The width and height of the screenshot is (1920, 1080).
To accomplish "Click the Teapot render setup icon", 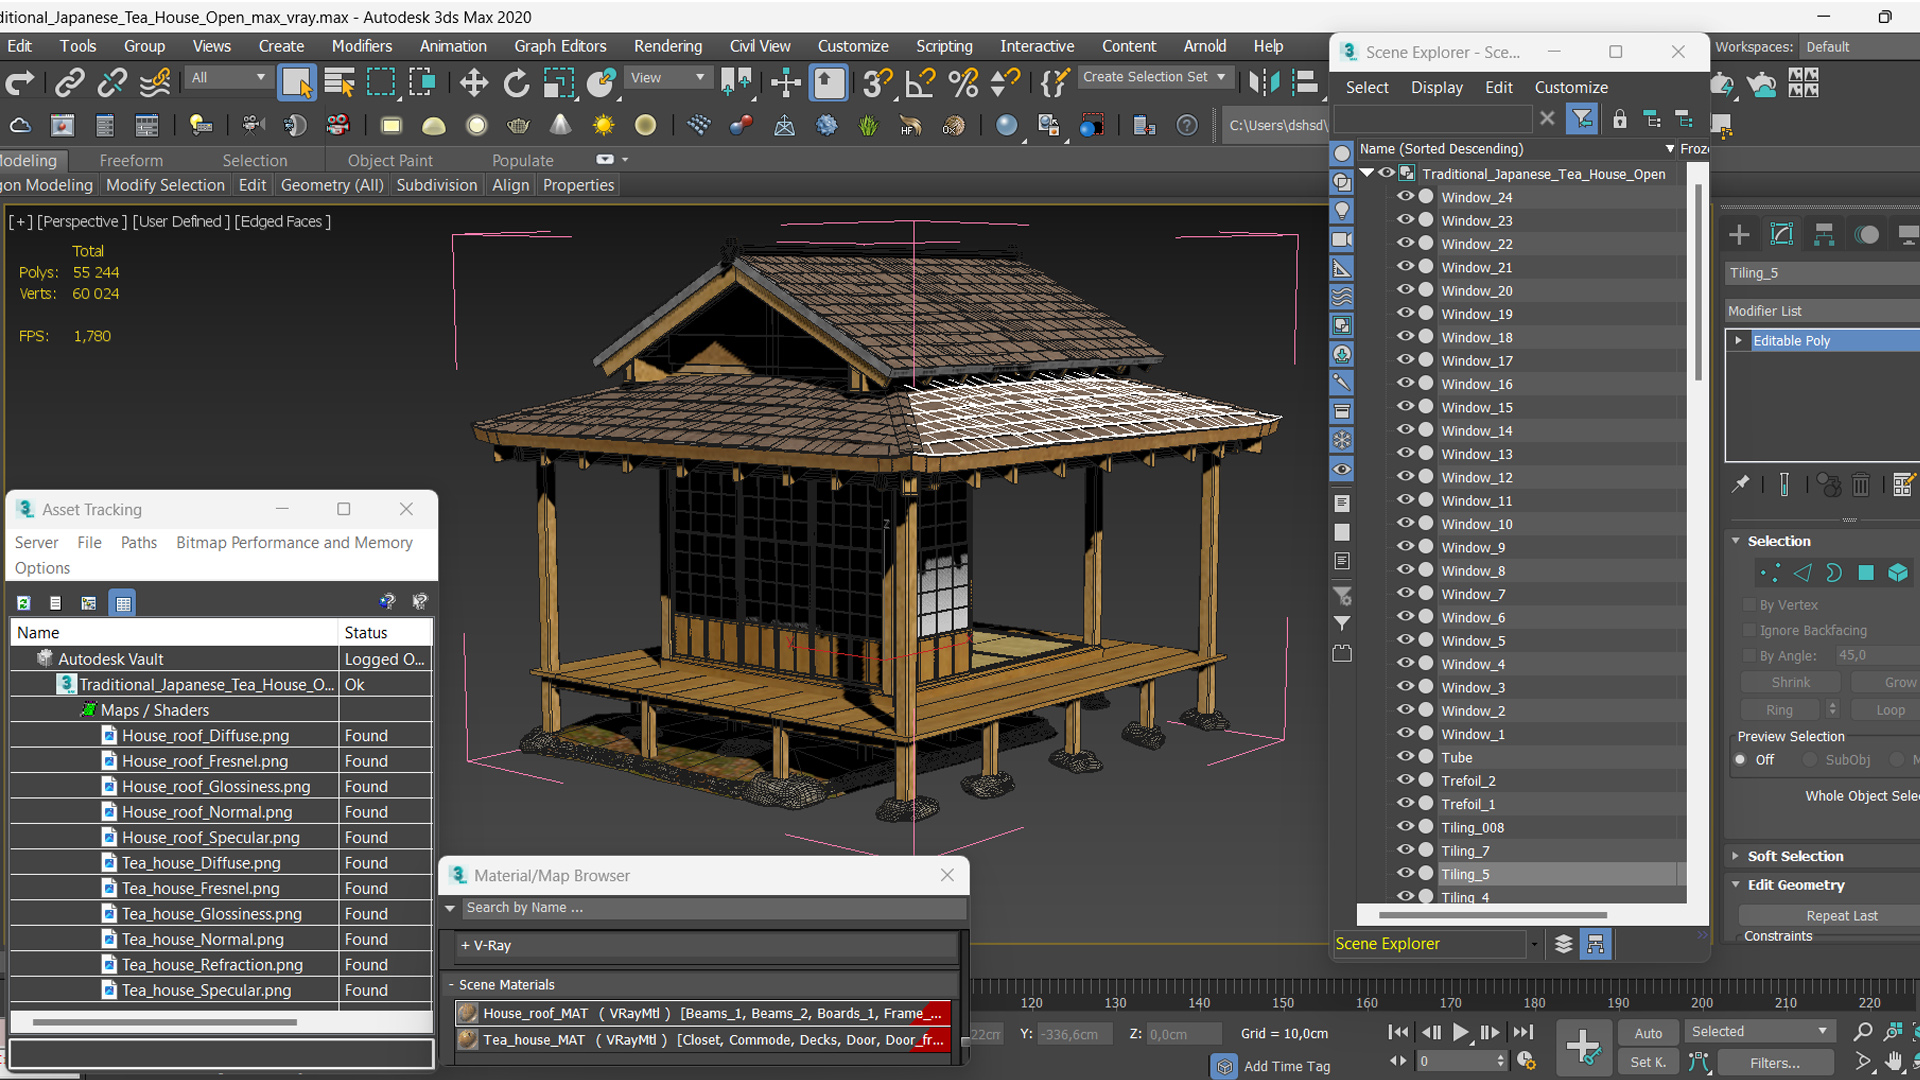I will point(1721,85).
